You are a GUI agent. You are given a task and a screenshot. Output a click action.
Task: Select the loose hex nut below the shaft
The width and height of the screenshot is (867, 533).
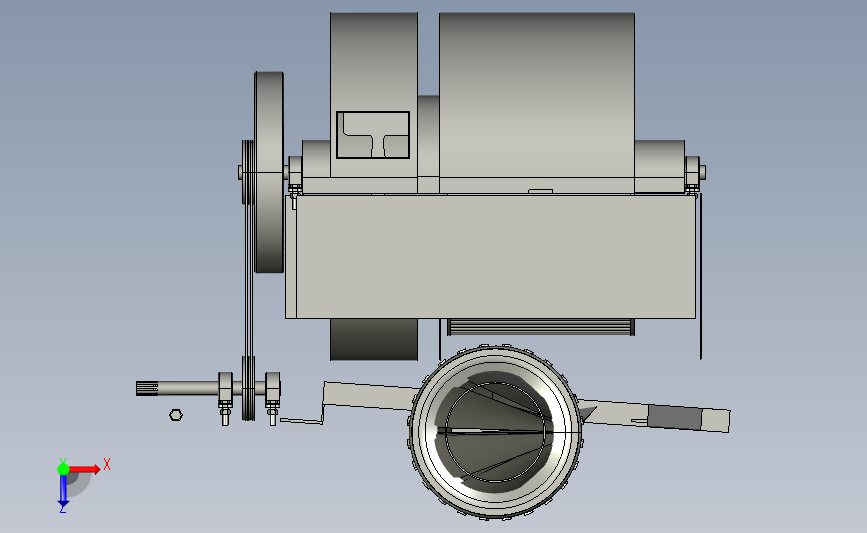coord(176,415)
